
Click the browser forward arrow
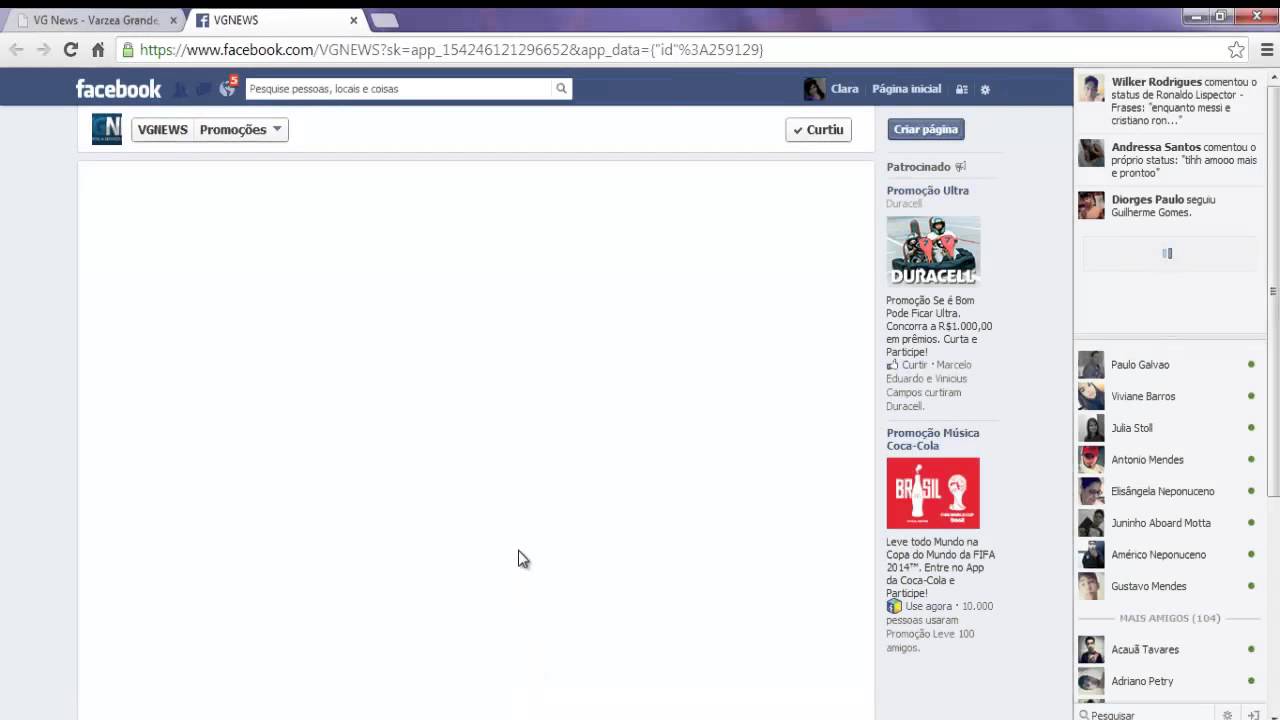coord(43,49)
